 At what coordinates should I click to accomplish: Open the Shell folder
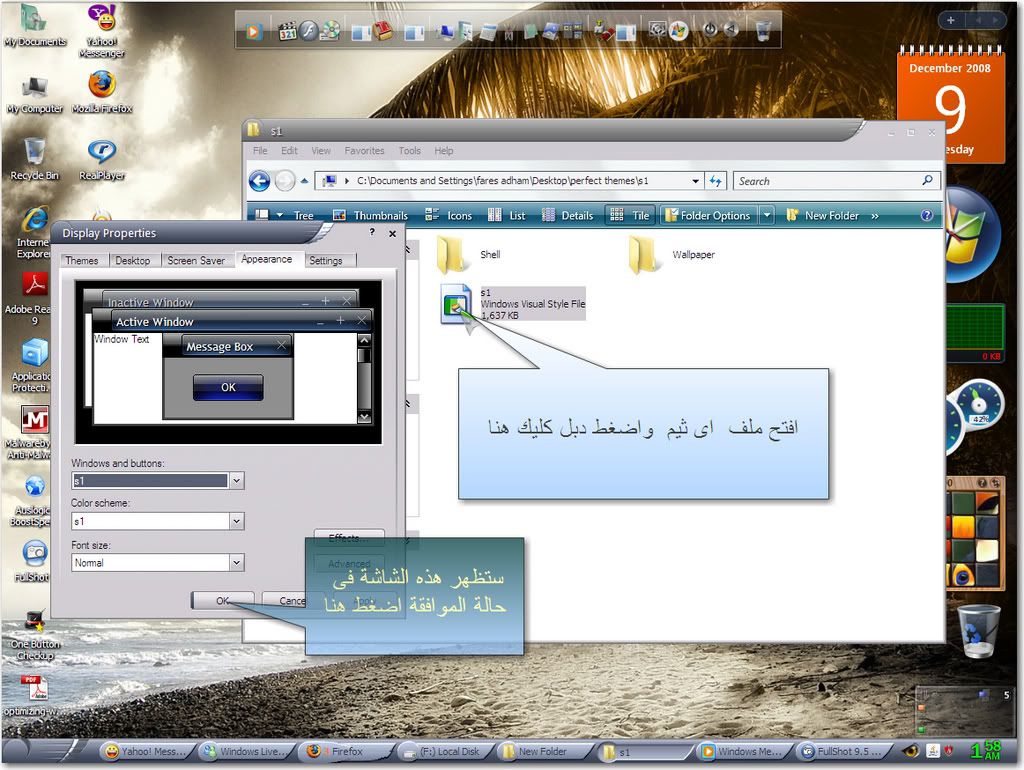click(x=453, y=256)
